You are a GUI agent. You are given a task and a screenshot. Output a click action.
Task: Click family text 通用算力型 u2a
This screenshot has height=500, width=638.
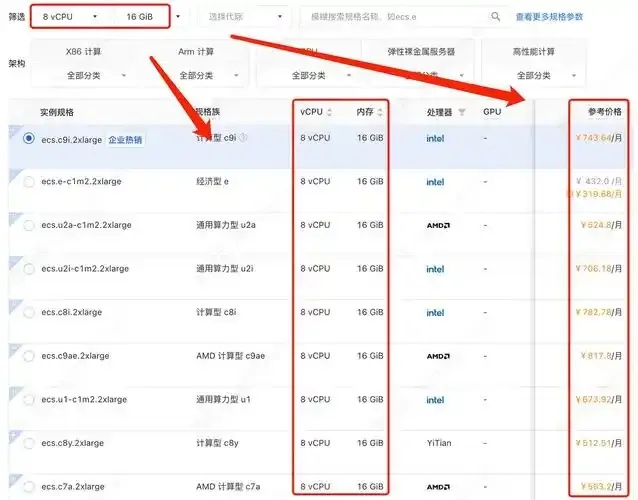(226, 225)
